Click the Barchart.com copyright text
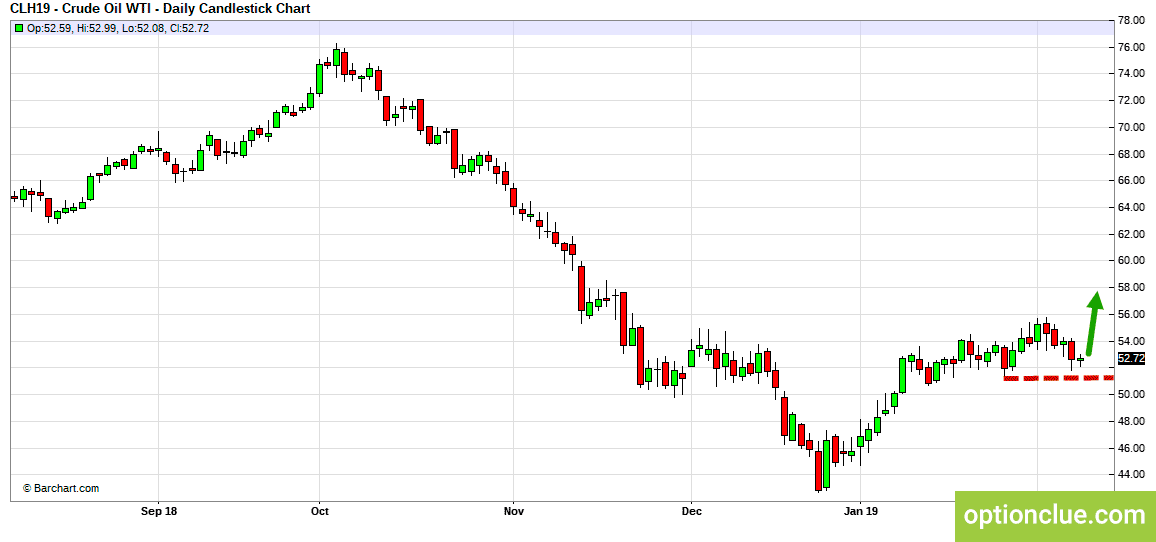The height and width of the screenshot is (542, 1156). coord(61,488)
